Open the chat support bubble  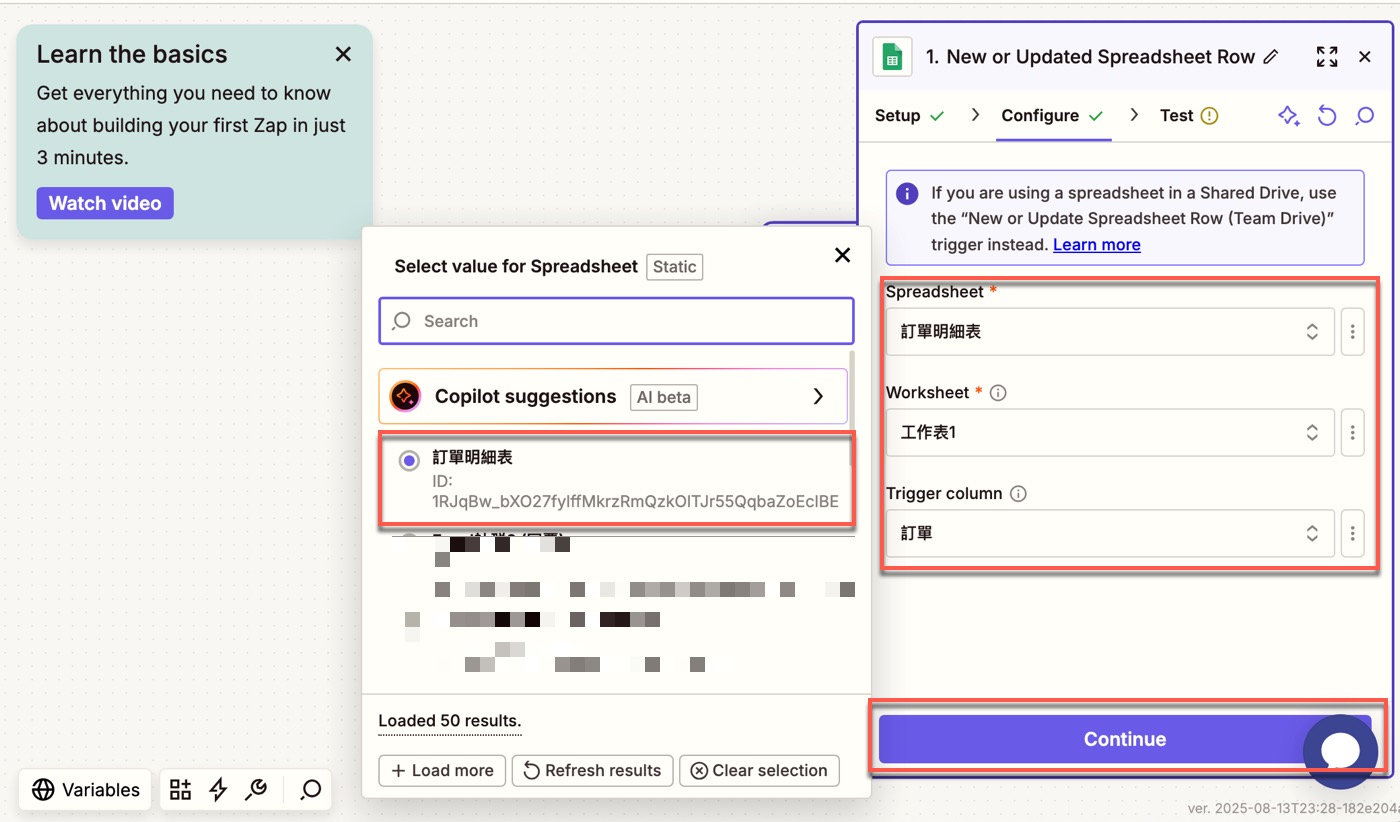click(x=1340, y=751)
